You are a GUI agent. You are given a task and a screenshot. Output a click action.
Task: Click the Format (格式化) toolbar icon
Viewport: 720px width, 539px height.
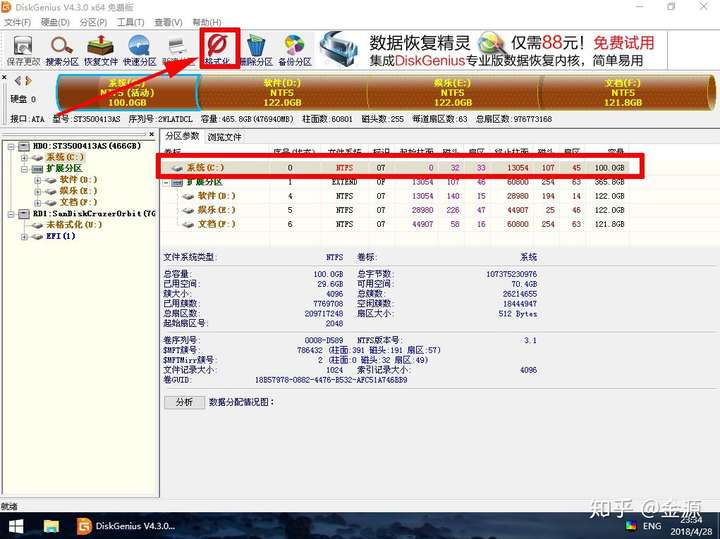tap(218, 50)
